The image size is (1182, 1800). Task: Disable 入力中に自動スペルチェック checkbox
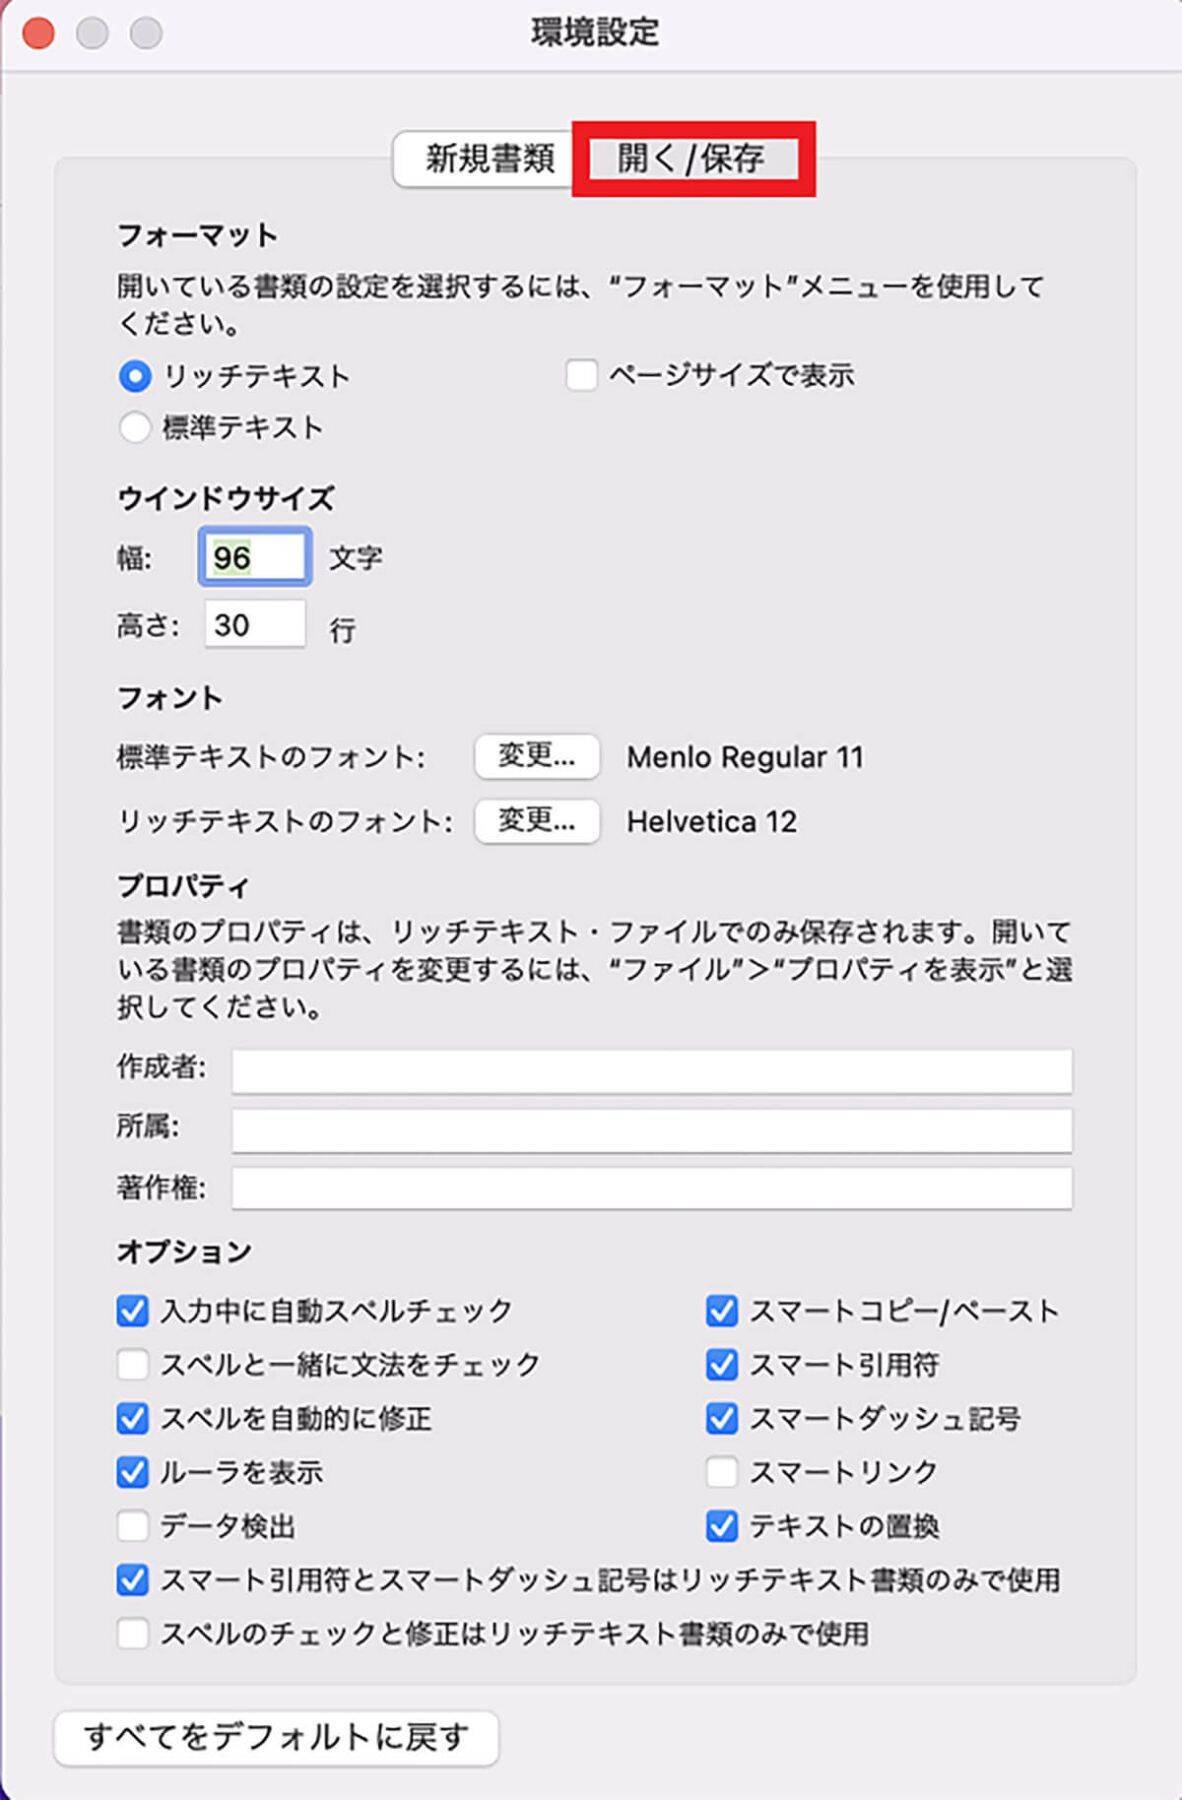[133, 1311]
